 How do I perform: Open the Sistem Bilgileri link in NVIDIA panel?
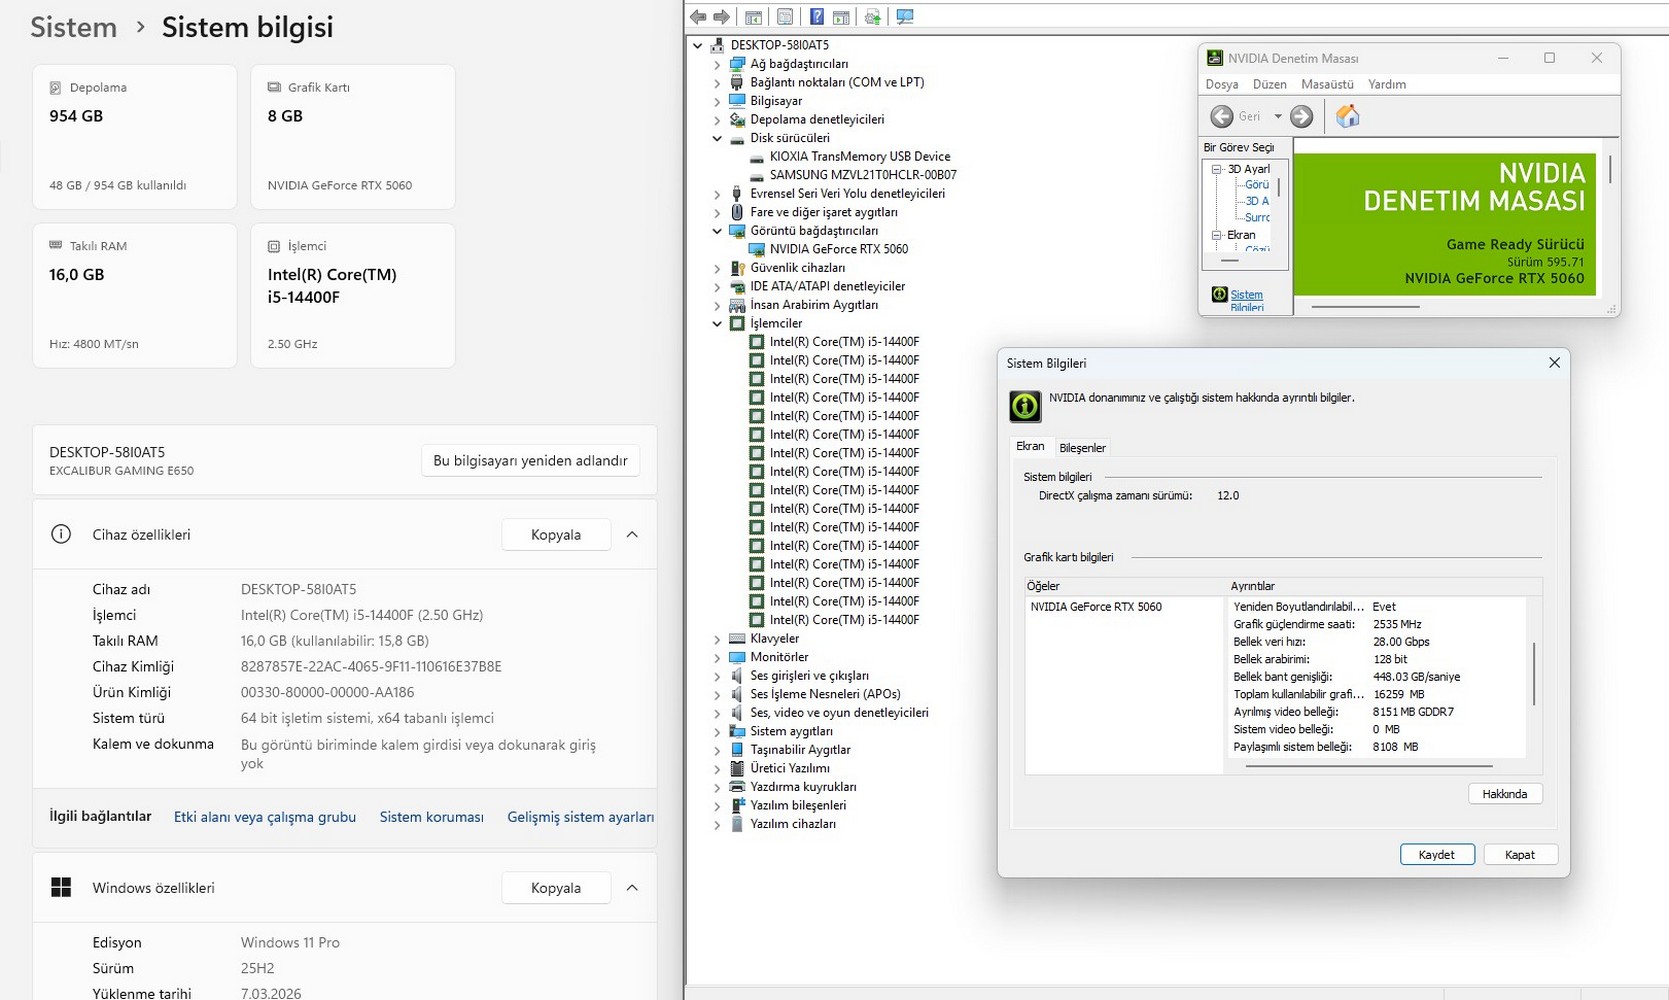[x=1246, y=301]
